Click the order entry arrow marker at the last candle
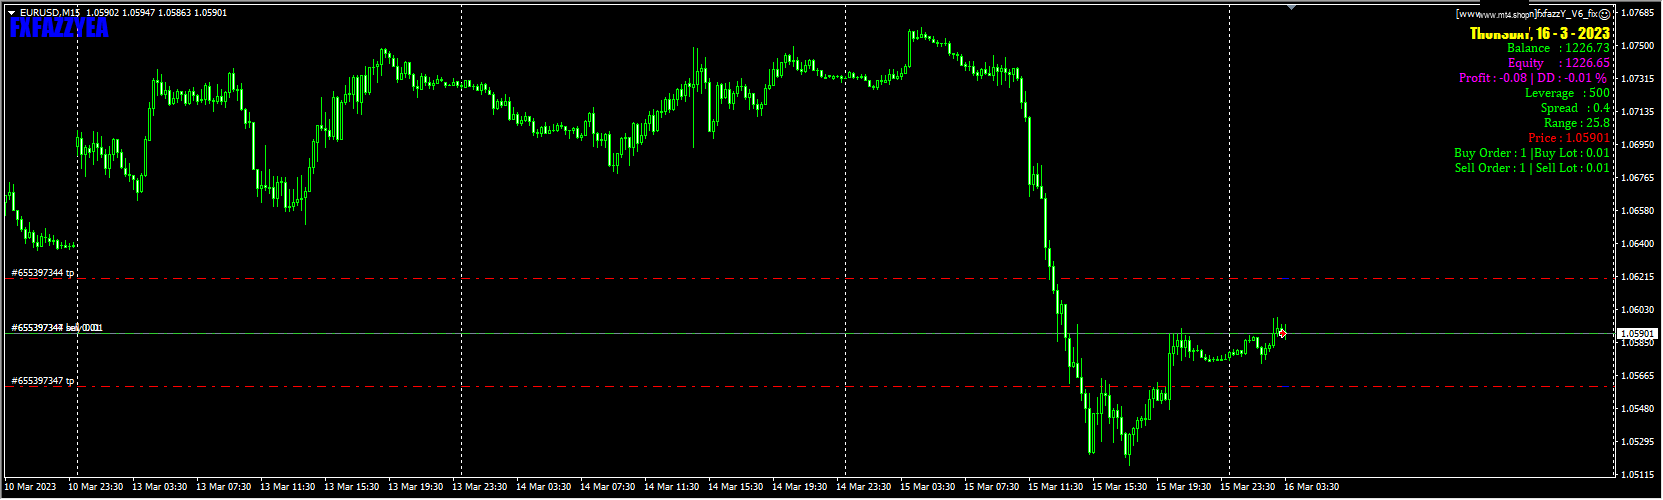Screen dimensions: 1663x500 point(1282,333)
